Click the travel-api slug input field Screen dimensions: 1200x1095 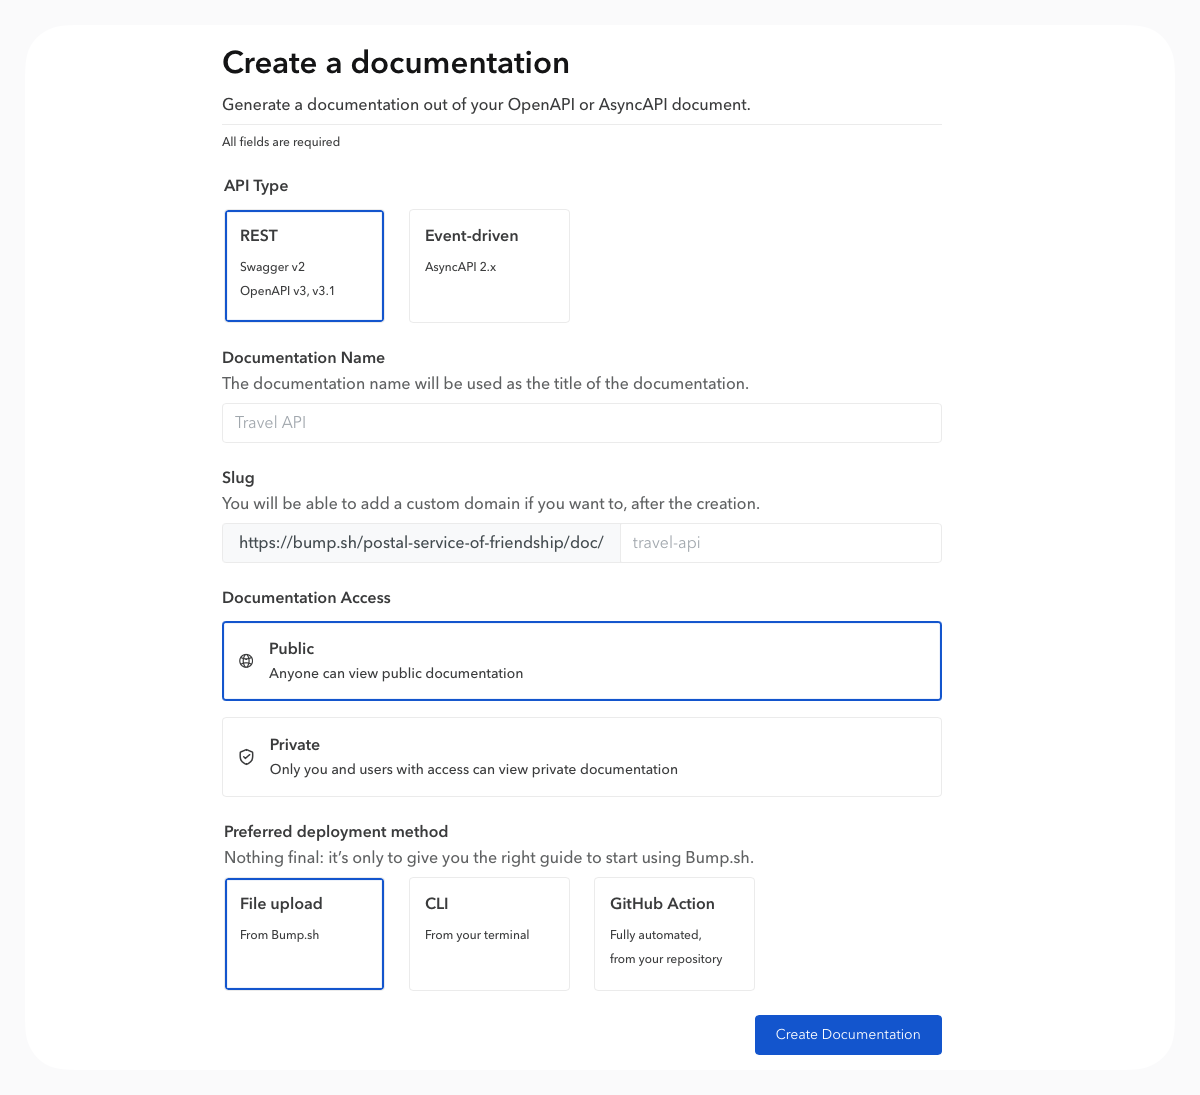780,543
